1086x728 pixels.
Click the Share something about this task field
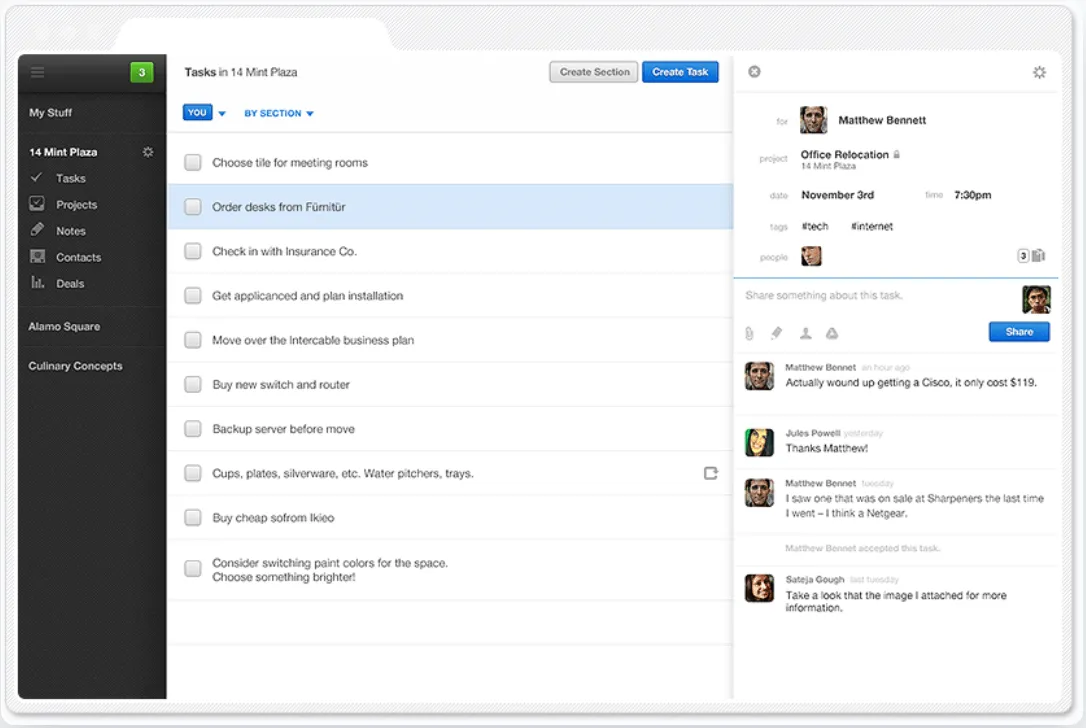point(878,296)
